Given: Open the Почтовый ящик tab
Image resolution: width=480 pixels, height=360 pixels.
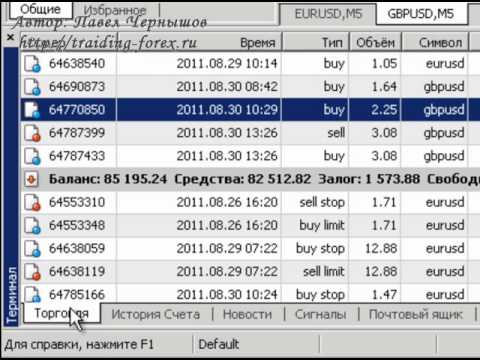Looking at the screenshot, I should [416, 314].
